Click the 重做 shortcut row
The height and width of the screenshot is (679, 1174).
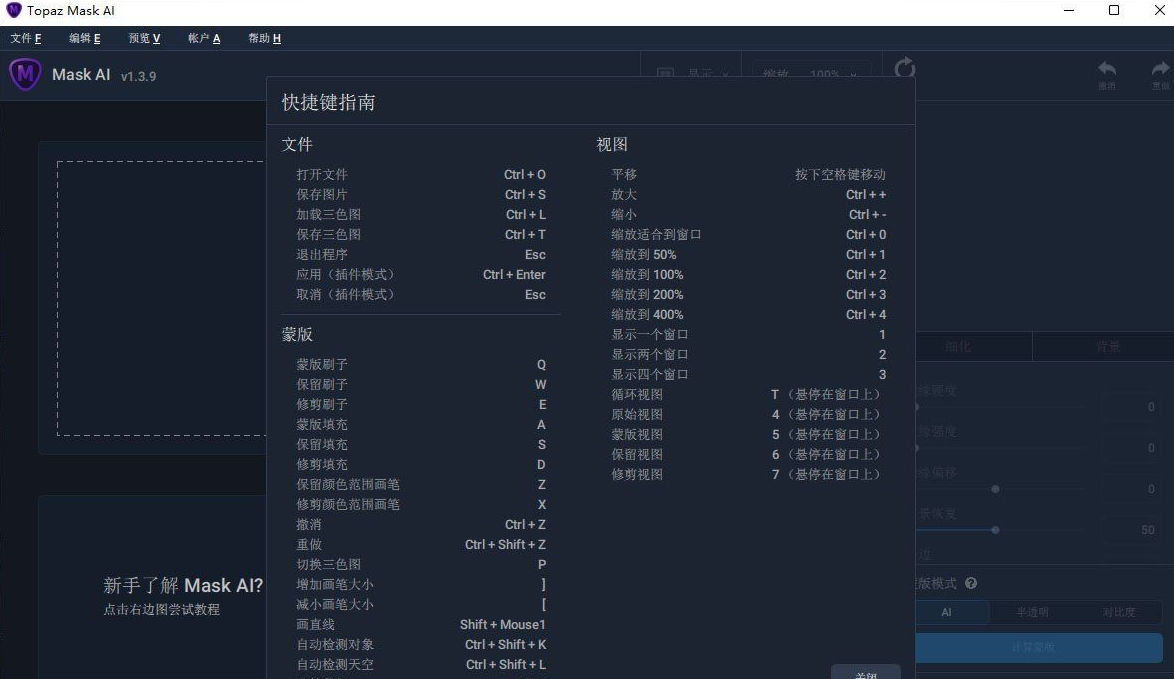point(421,545)
